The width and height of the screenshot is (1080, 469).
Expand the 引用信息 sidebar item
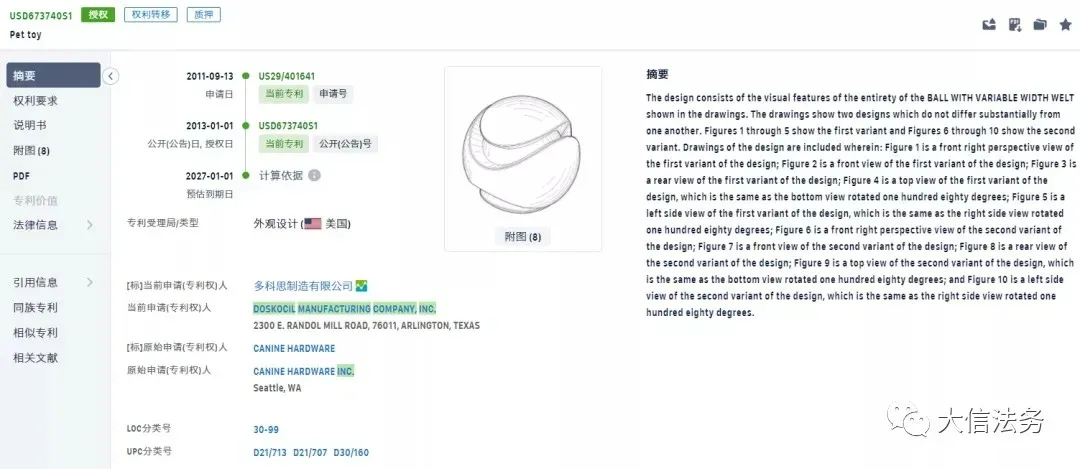coord(53,282)
